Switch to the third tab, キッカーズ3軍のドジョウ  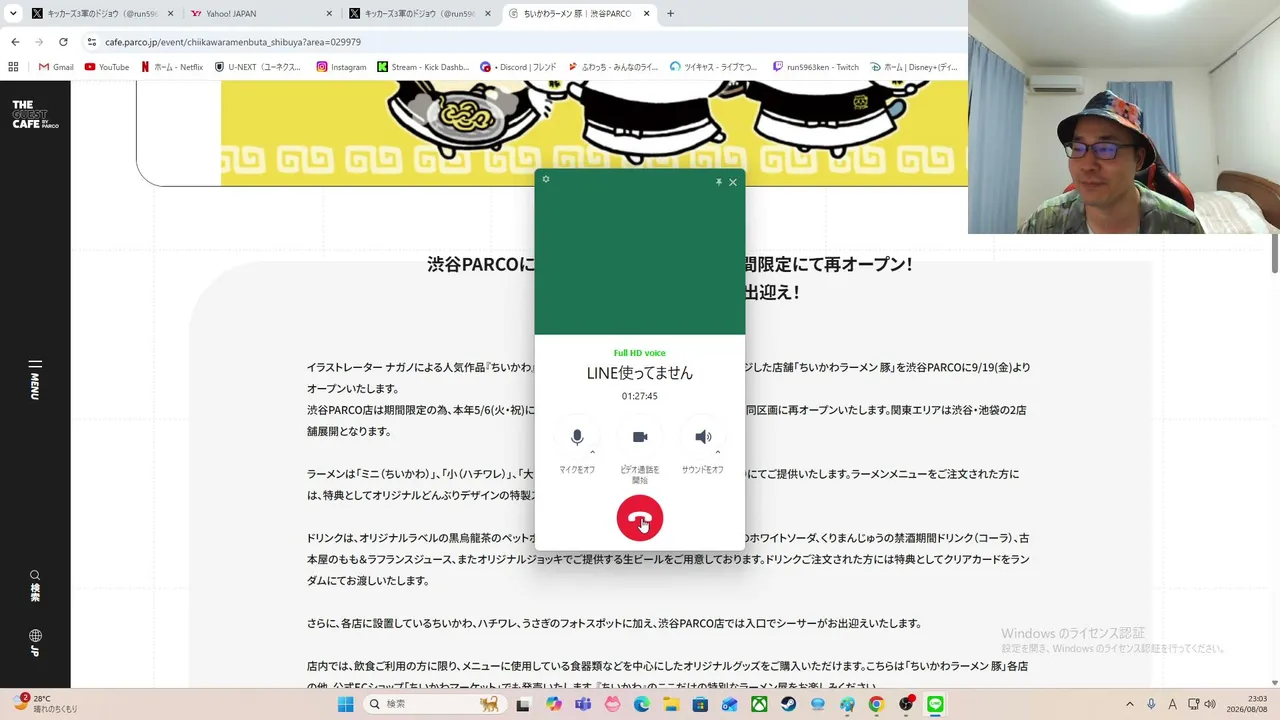[419, 14]
